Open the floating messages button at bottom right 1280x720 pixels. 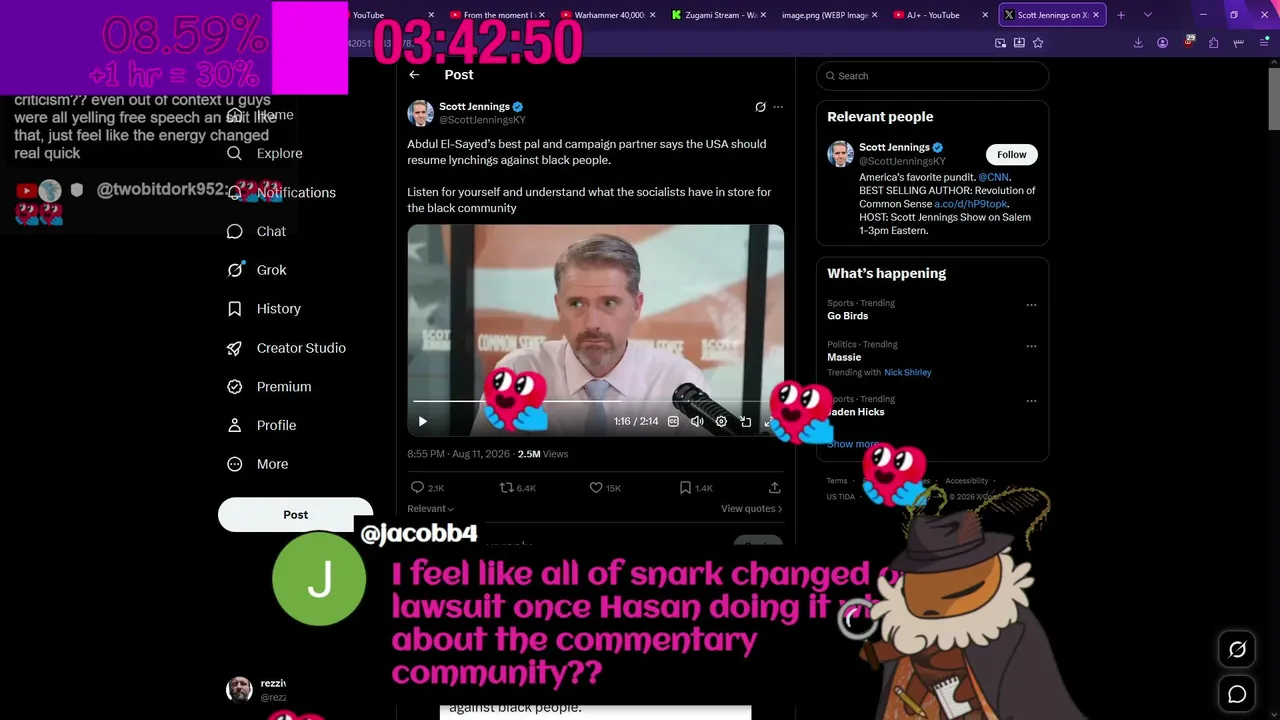1237,694
